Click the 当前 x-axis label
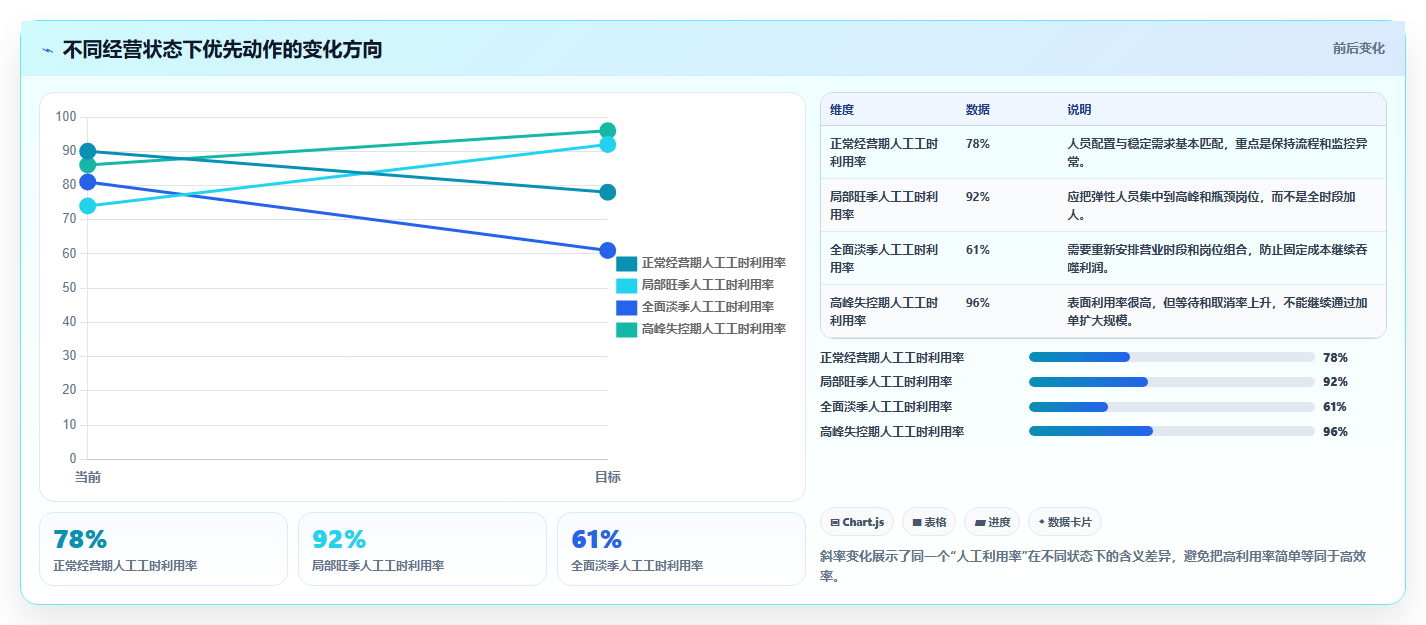Image resolution: width=1426 pixels, height=625 pixels. click(x=88, y=477)
